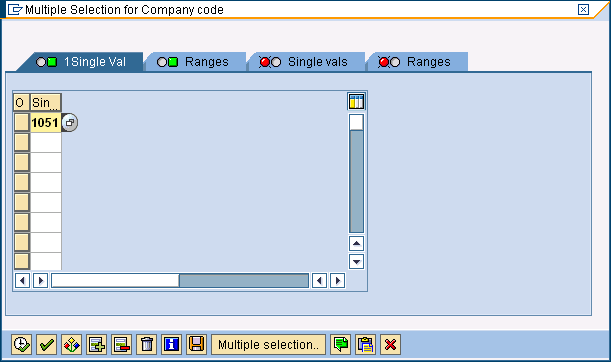This screenshot has width=611, height=362.
Task: Select the row selector beside value 1051
Action: tap(21, 122)
